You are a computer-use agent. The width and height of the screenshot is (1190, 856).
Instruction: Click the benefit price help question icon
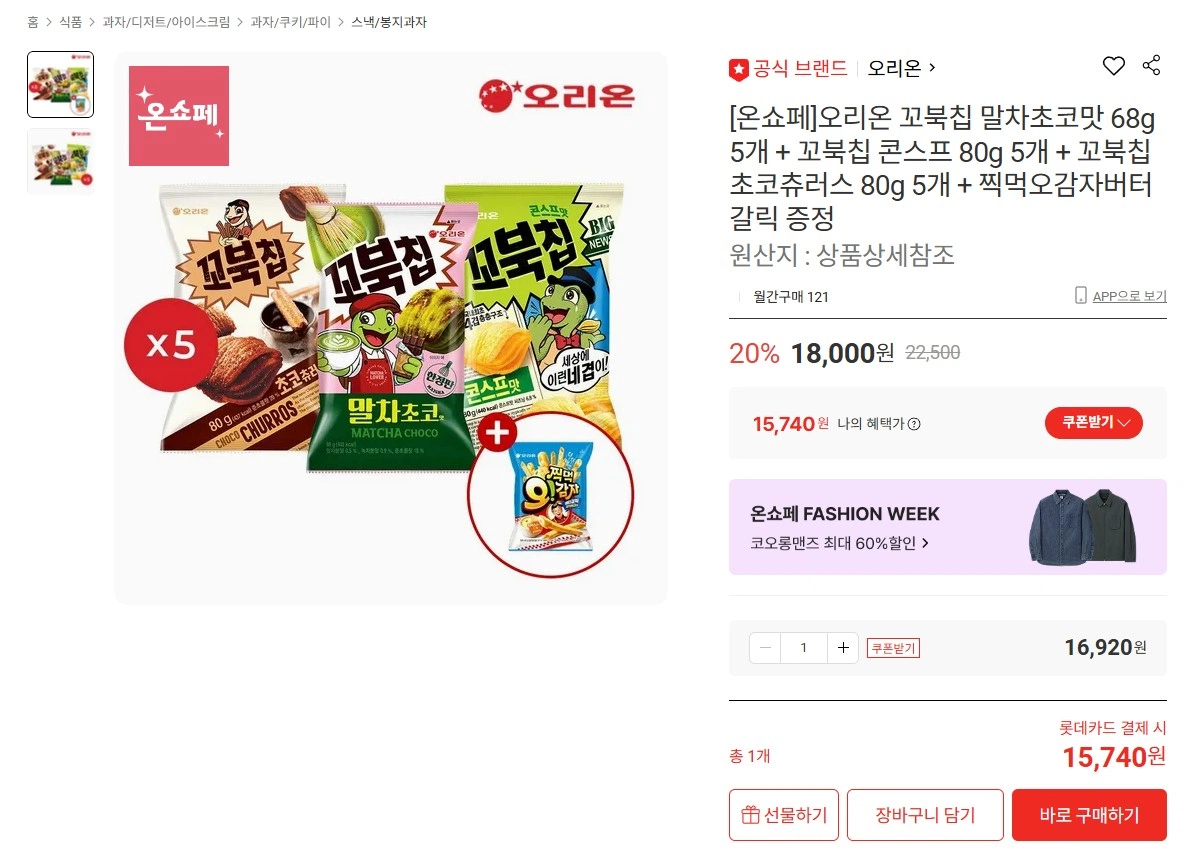coord(915,424)
